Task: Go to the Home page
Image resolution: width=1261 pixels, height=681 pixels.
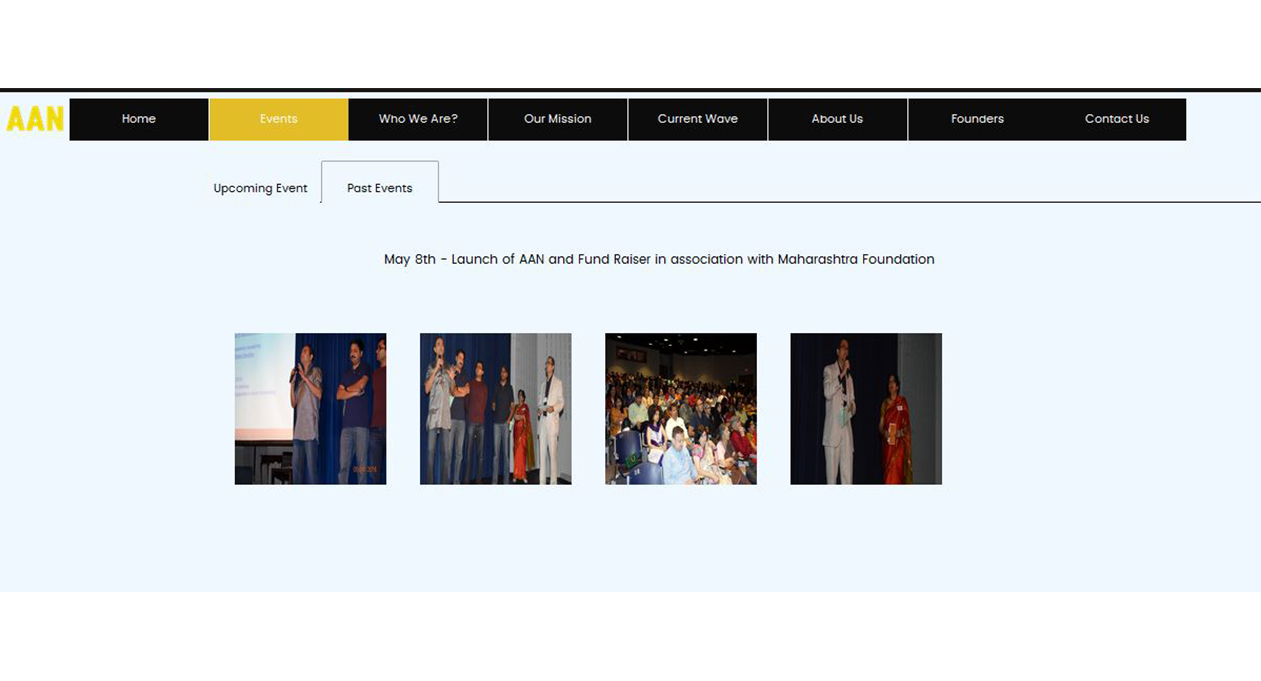Action: click(139, 119)
